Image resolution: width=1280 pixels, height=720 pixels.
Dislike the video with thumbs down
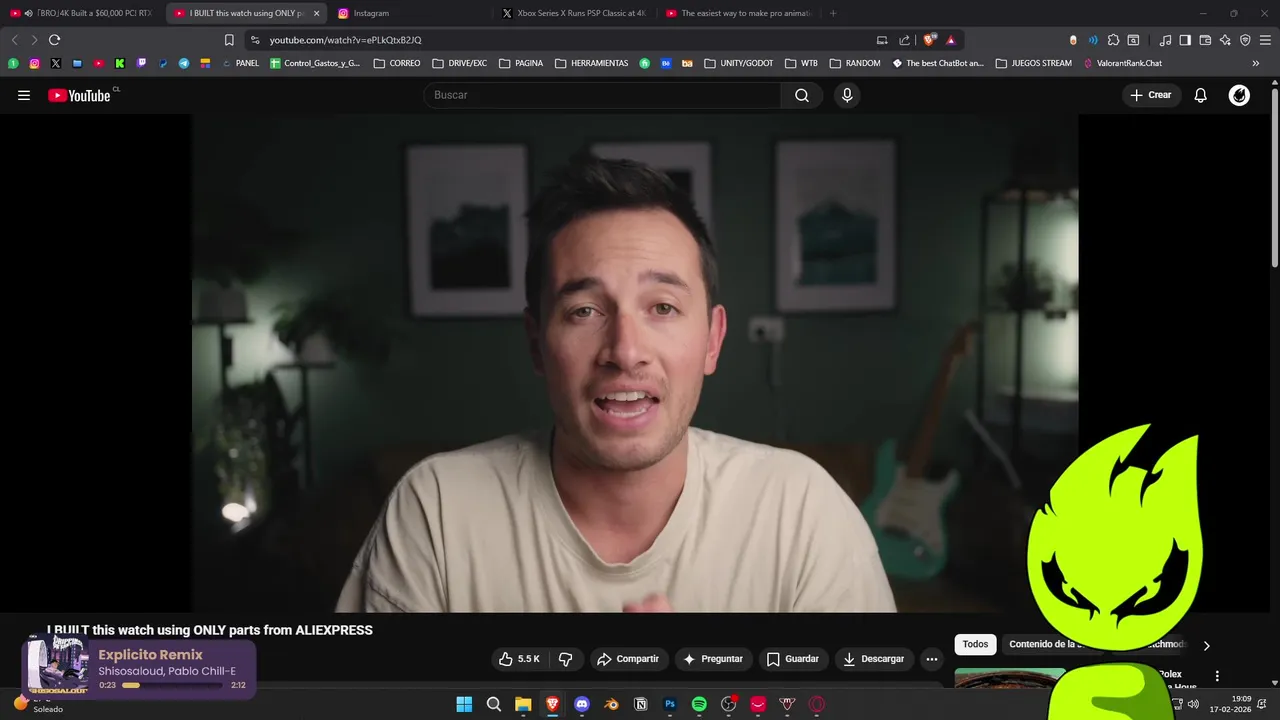(565, 659)
